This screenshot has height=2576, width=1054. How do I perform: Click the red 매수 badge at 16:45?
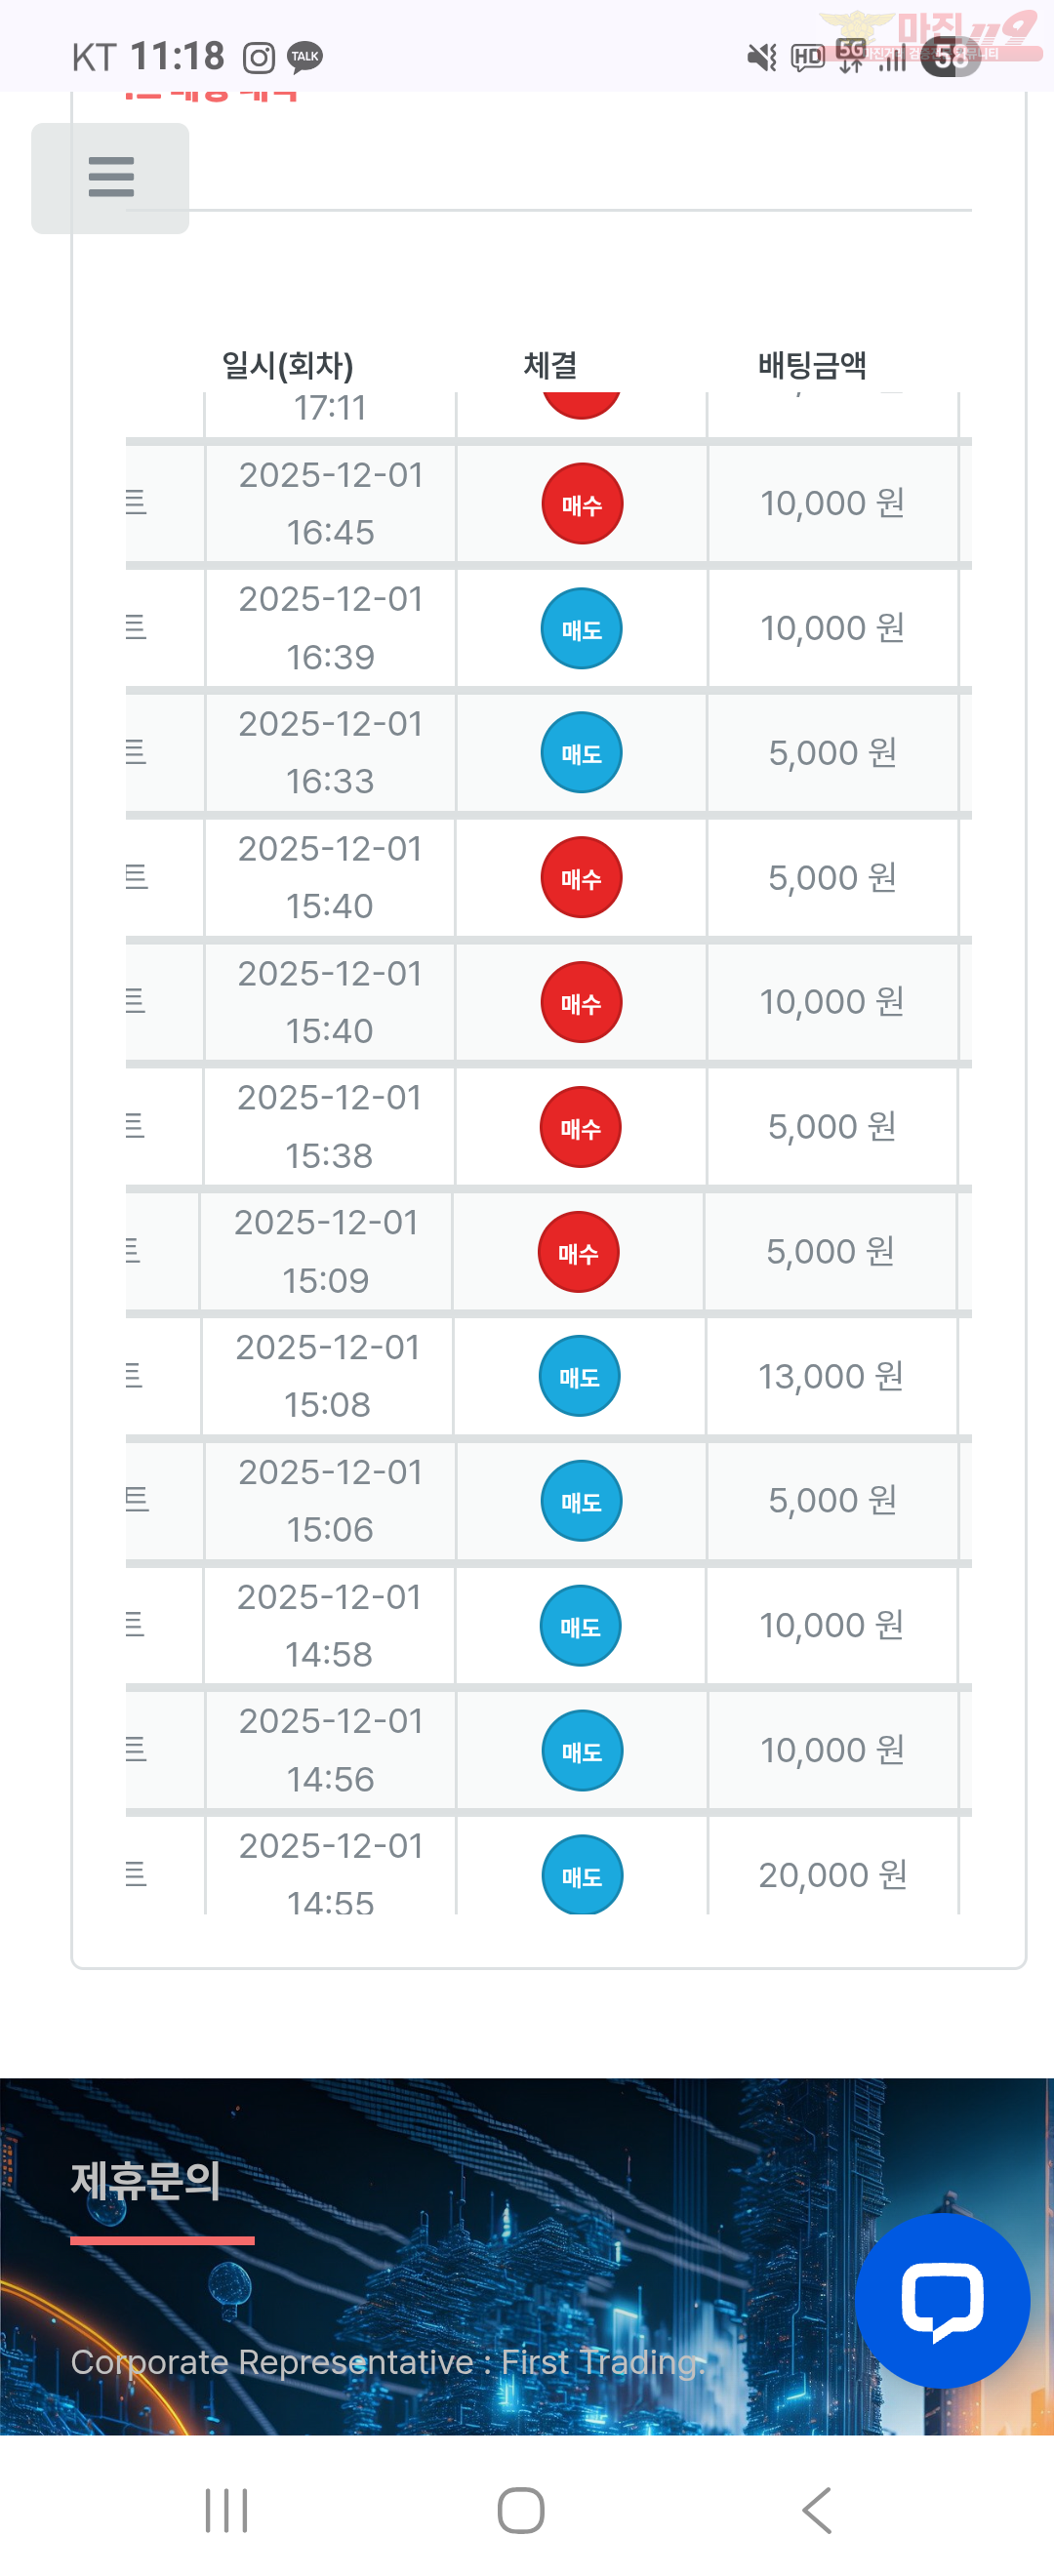pos(581,504)
